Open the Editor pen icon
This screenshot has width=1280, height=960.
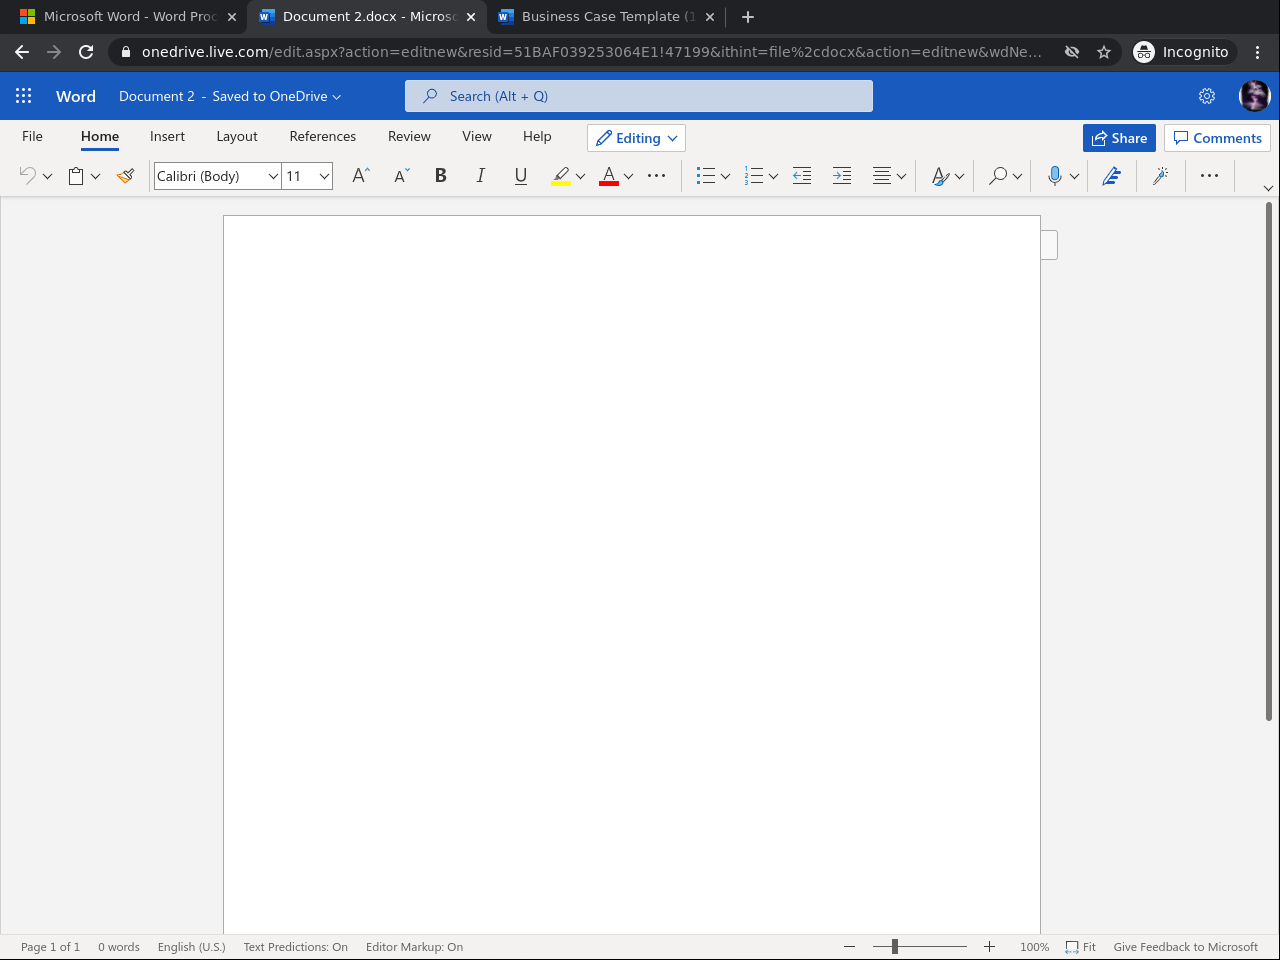(x=1111, y=176)
